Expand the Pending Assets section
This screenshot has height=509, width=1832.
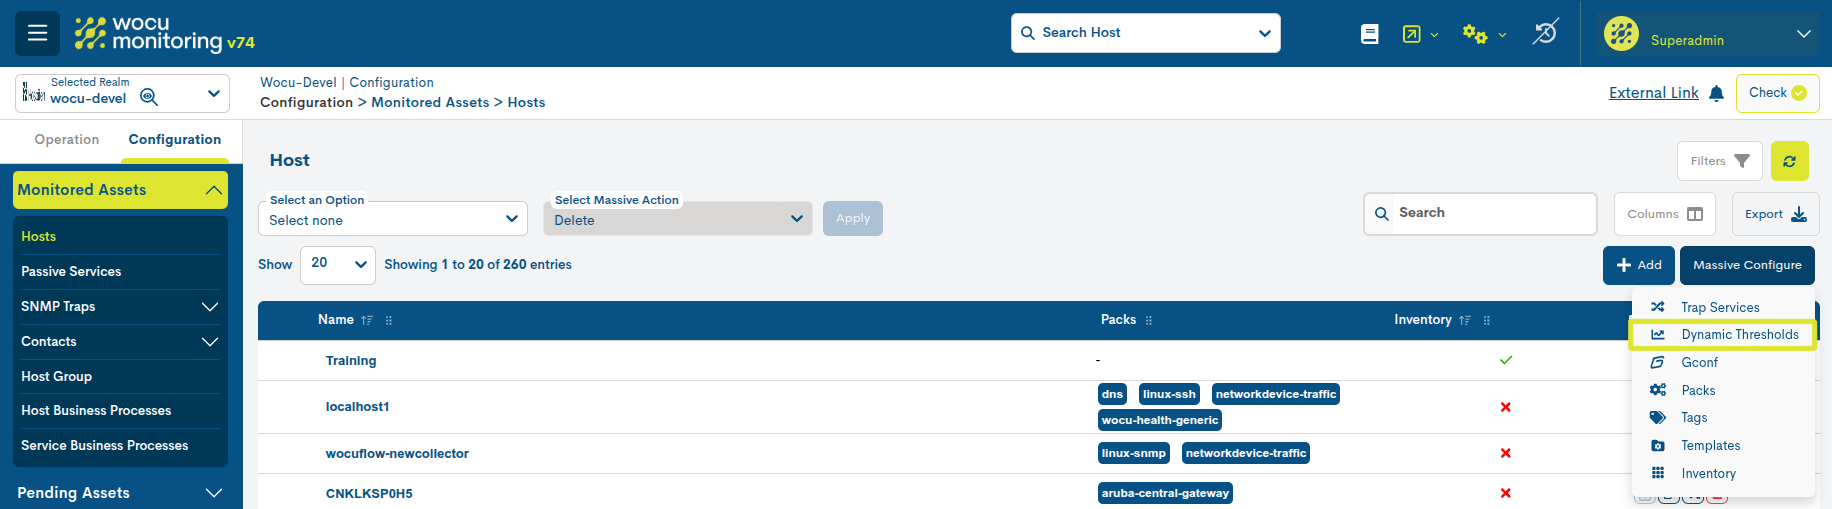(x=213, y=492)
